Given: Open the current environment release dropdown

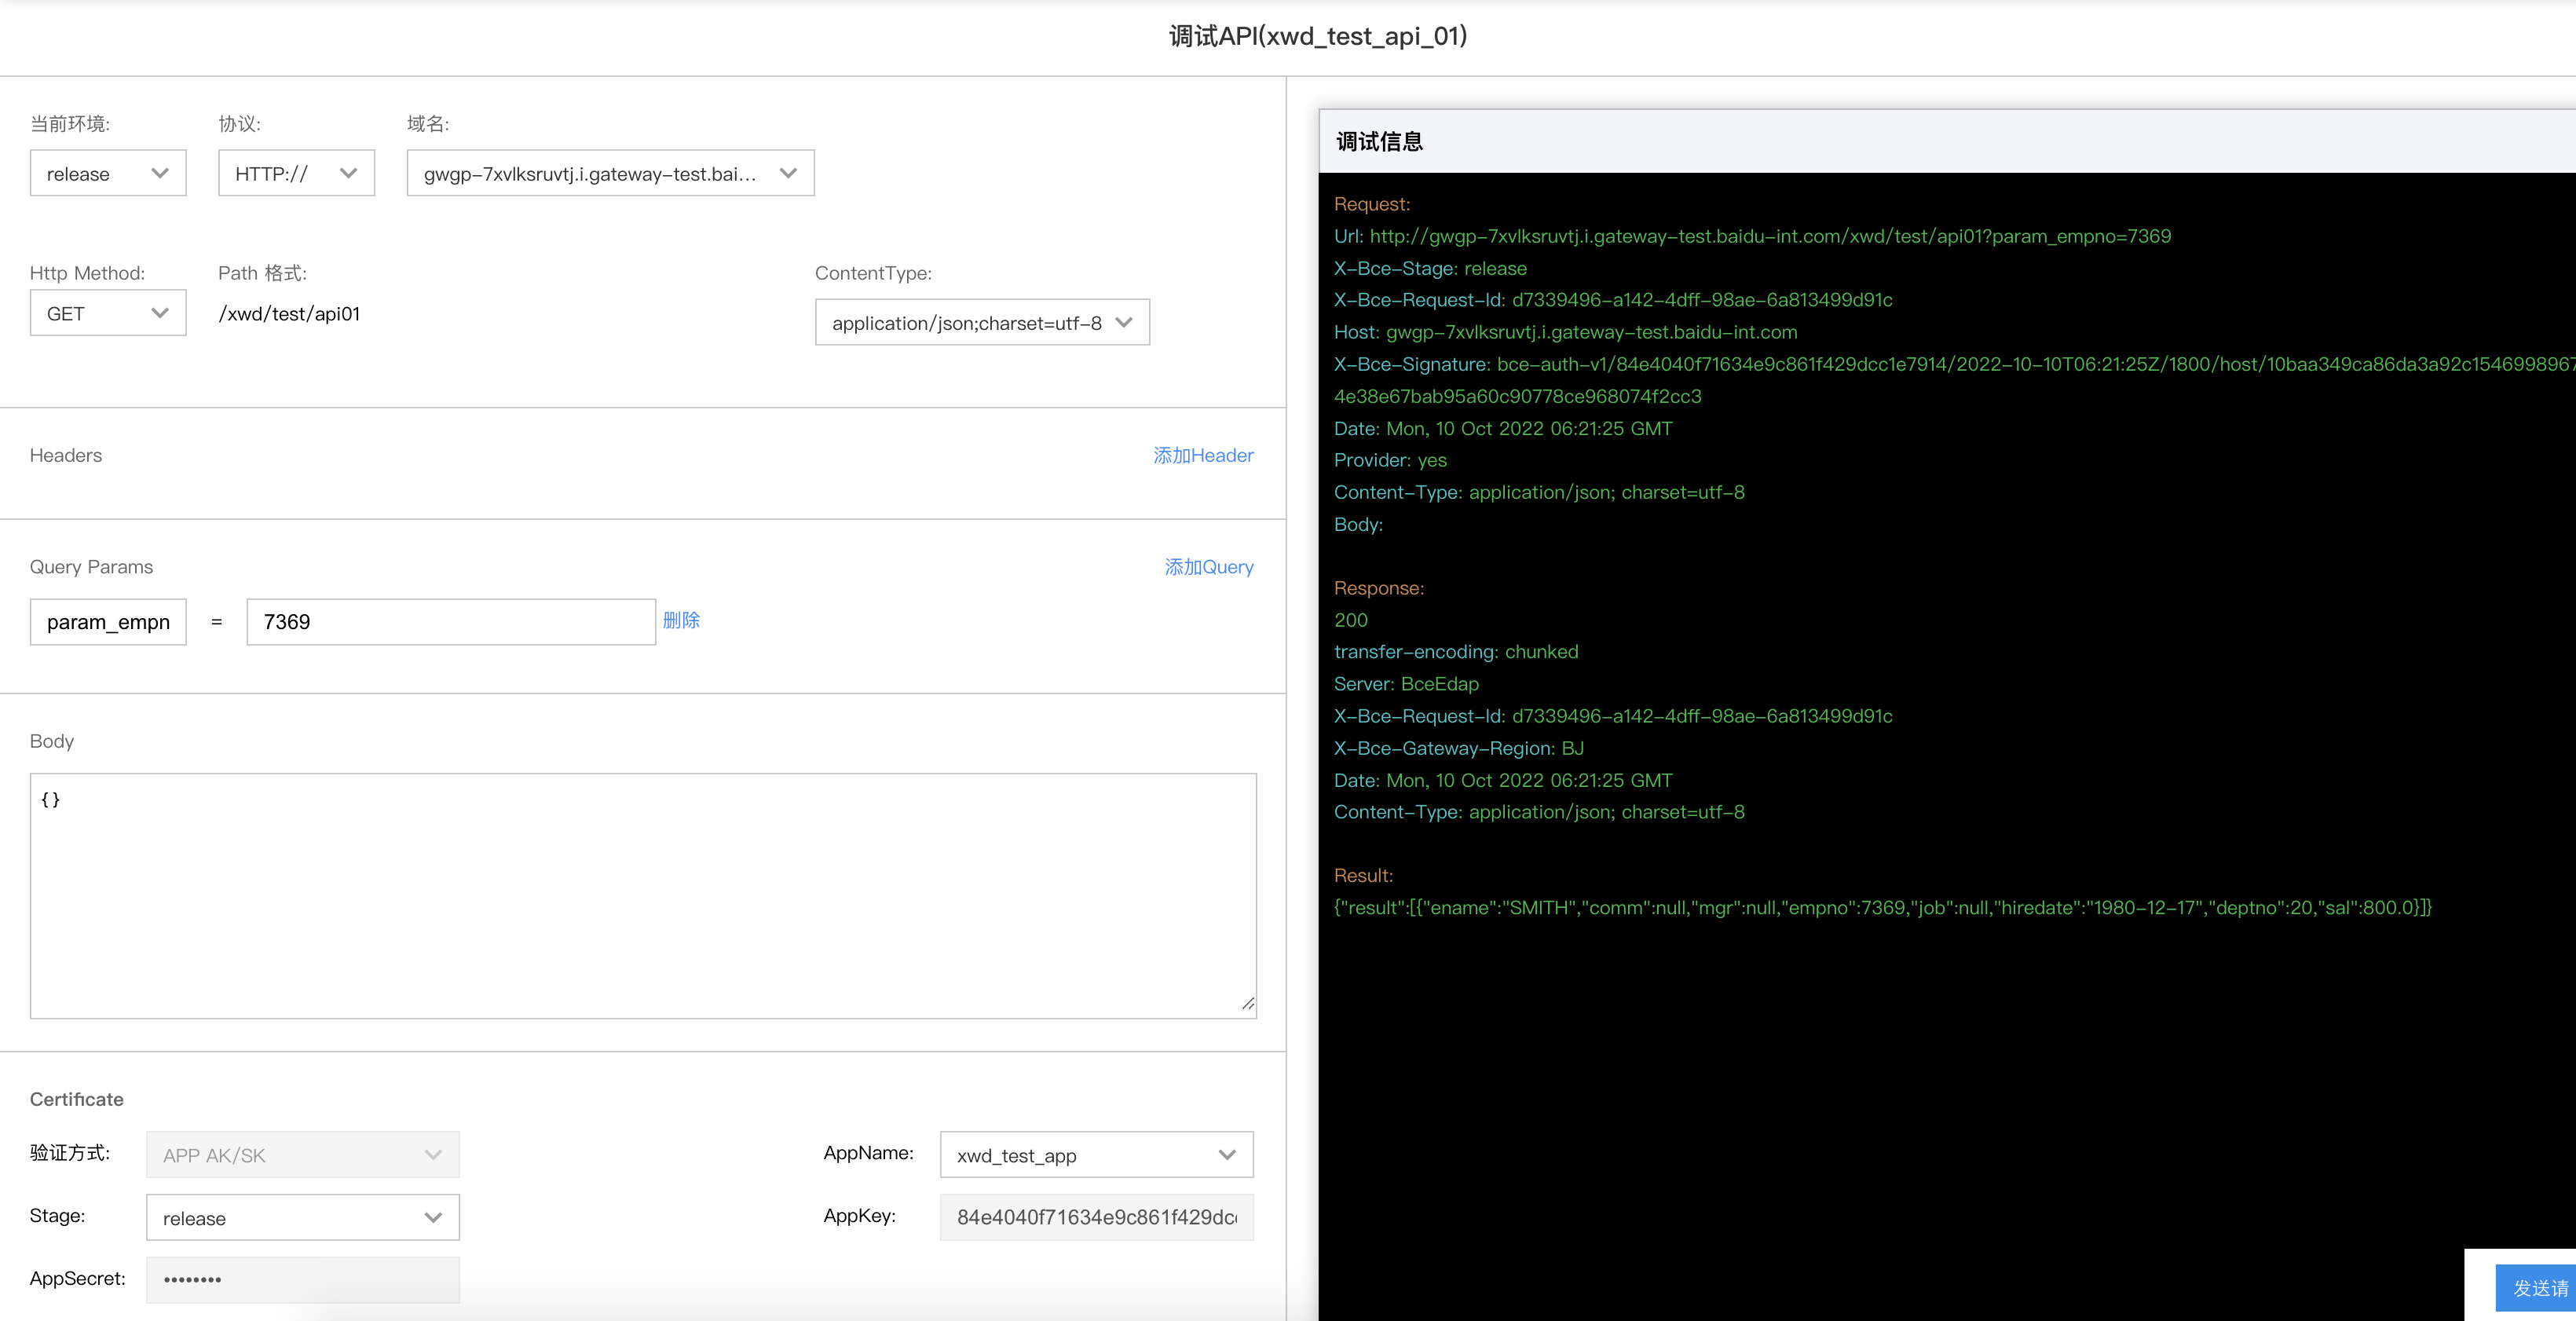Looking at the screenshot, I should 108,173.
